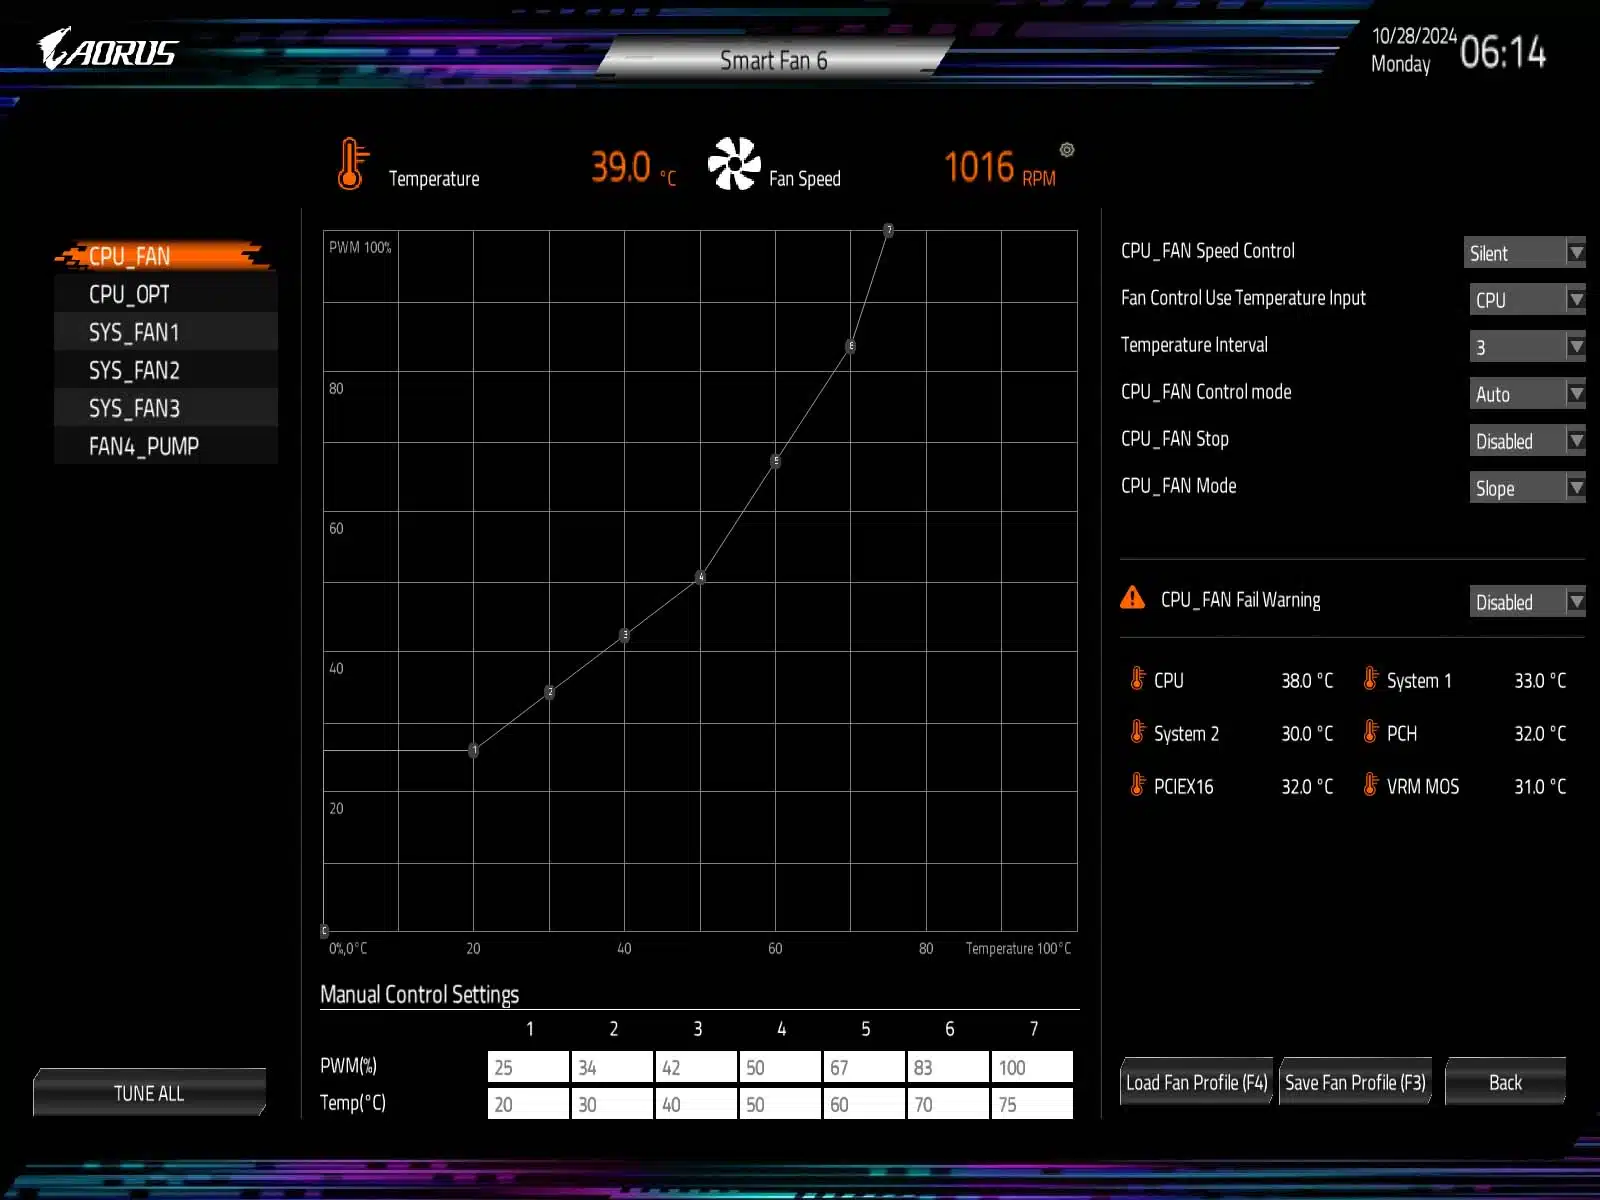This screenshot has height=1200, width=1600.
Task: Click the System 2 thermometer icon
Action: 1137,732
